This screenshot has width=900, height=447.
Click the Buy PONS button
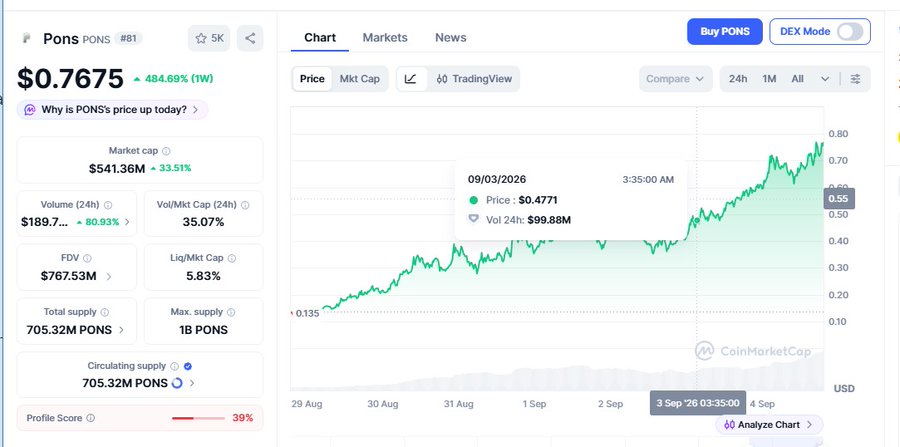pos(724,32)
